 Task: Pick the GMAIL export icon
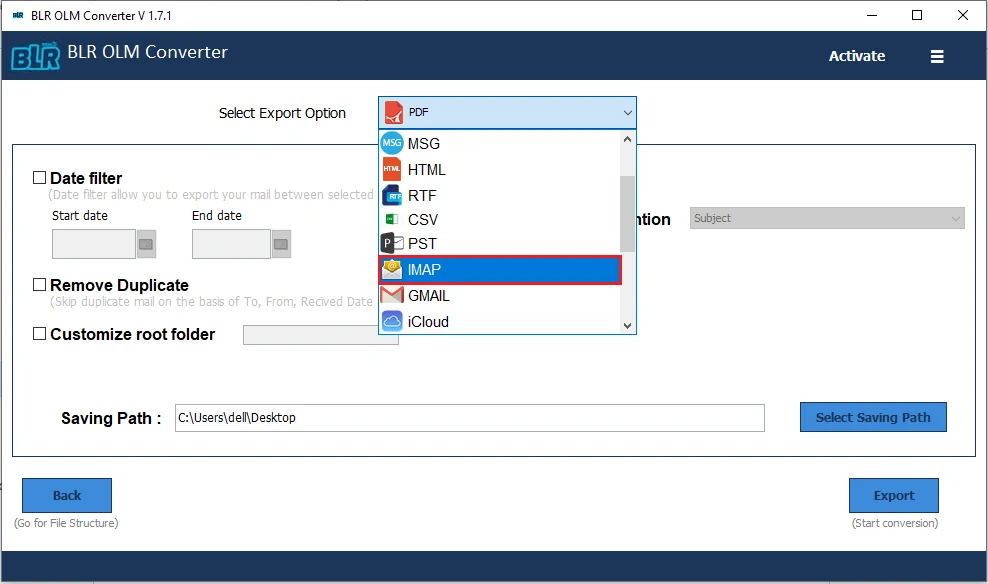pos(392,295)
